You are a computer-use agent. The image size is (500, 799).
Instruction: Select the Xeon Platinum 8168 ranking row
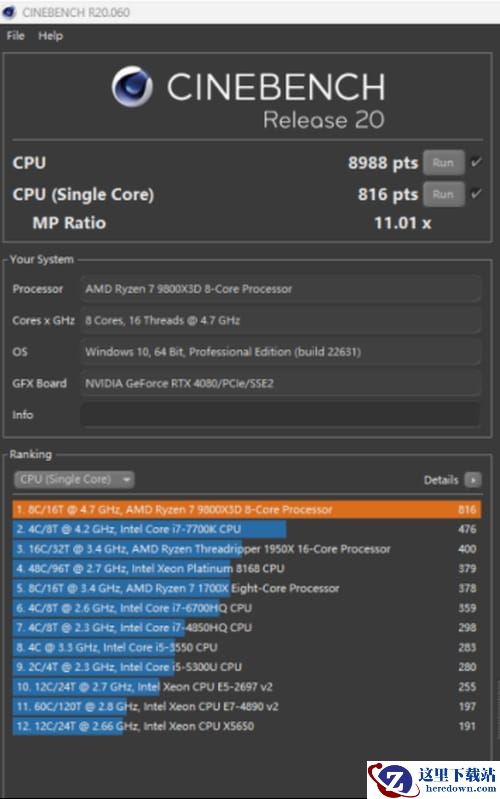click(247, 569)
